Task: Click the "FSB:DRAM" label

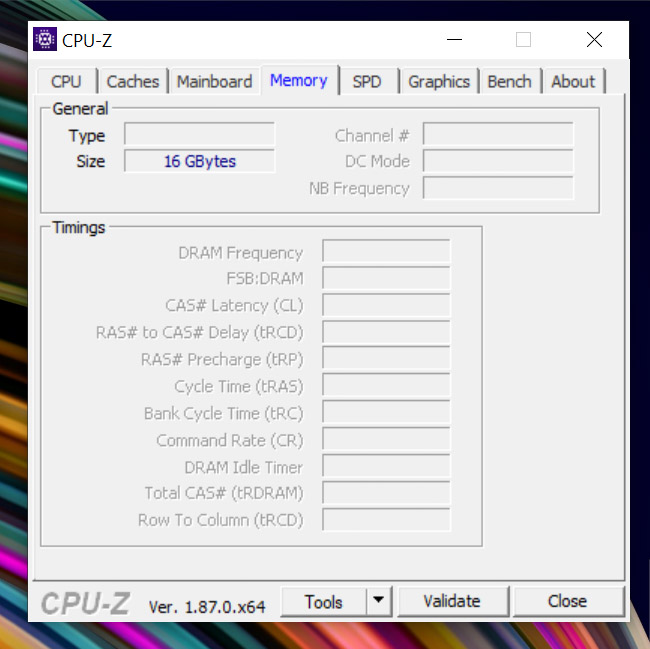Action: tap(265, 278)
